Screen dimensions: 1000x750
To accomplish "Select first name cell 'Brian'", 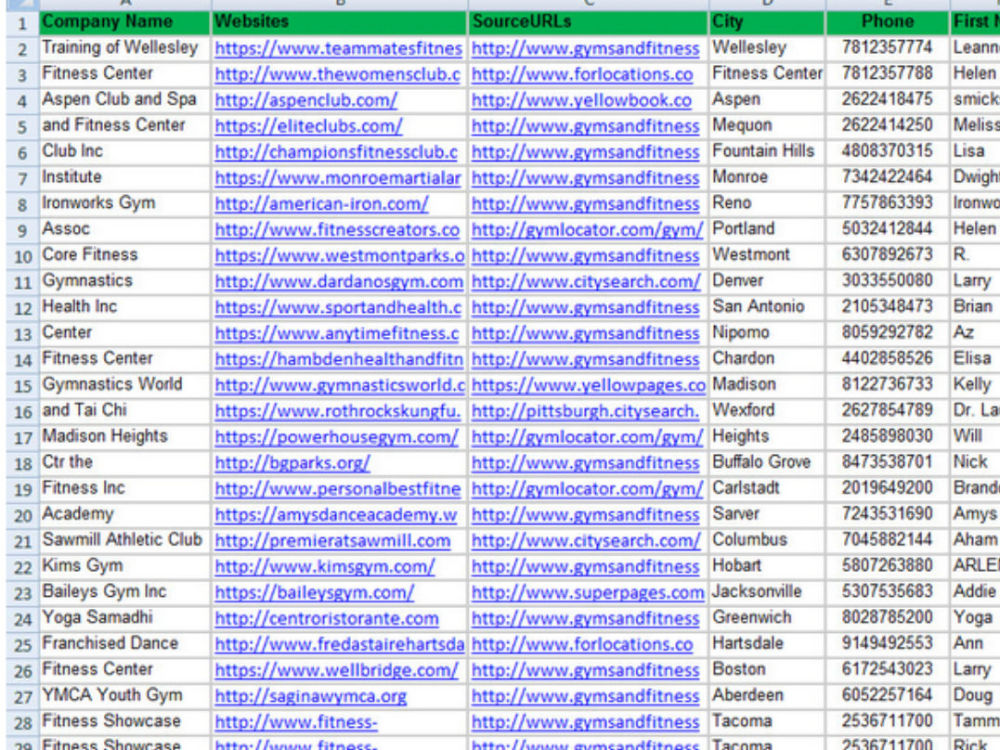I will [975, 307].
